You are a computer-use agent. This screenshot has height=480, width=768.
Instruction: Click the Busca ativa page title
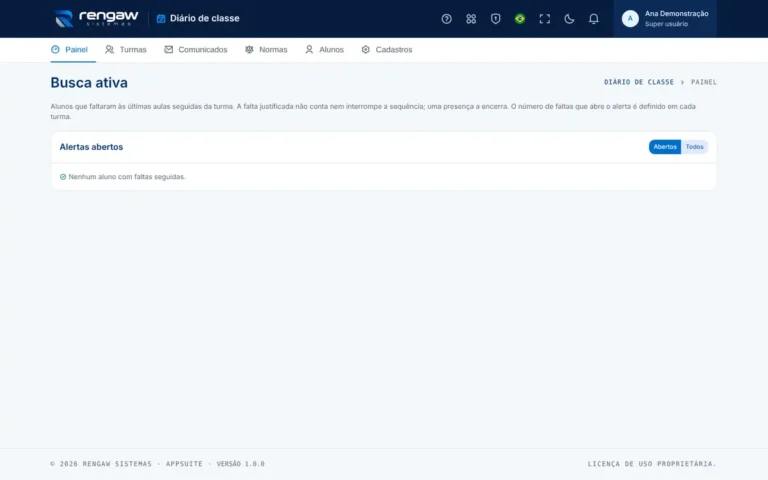tap(89, 82)
